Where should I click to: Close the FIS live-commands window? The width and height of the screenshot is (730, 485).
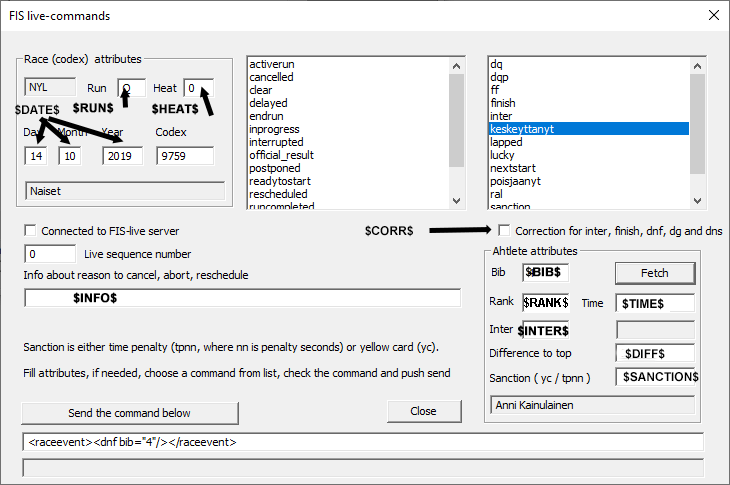click(x=713, y=16)
